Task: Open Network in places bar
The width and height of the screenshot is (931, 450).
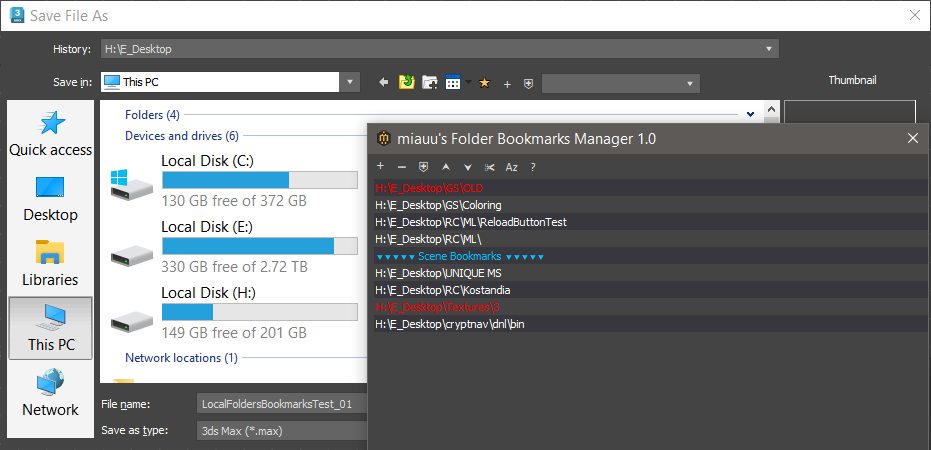Action: [x=50, y=393]
